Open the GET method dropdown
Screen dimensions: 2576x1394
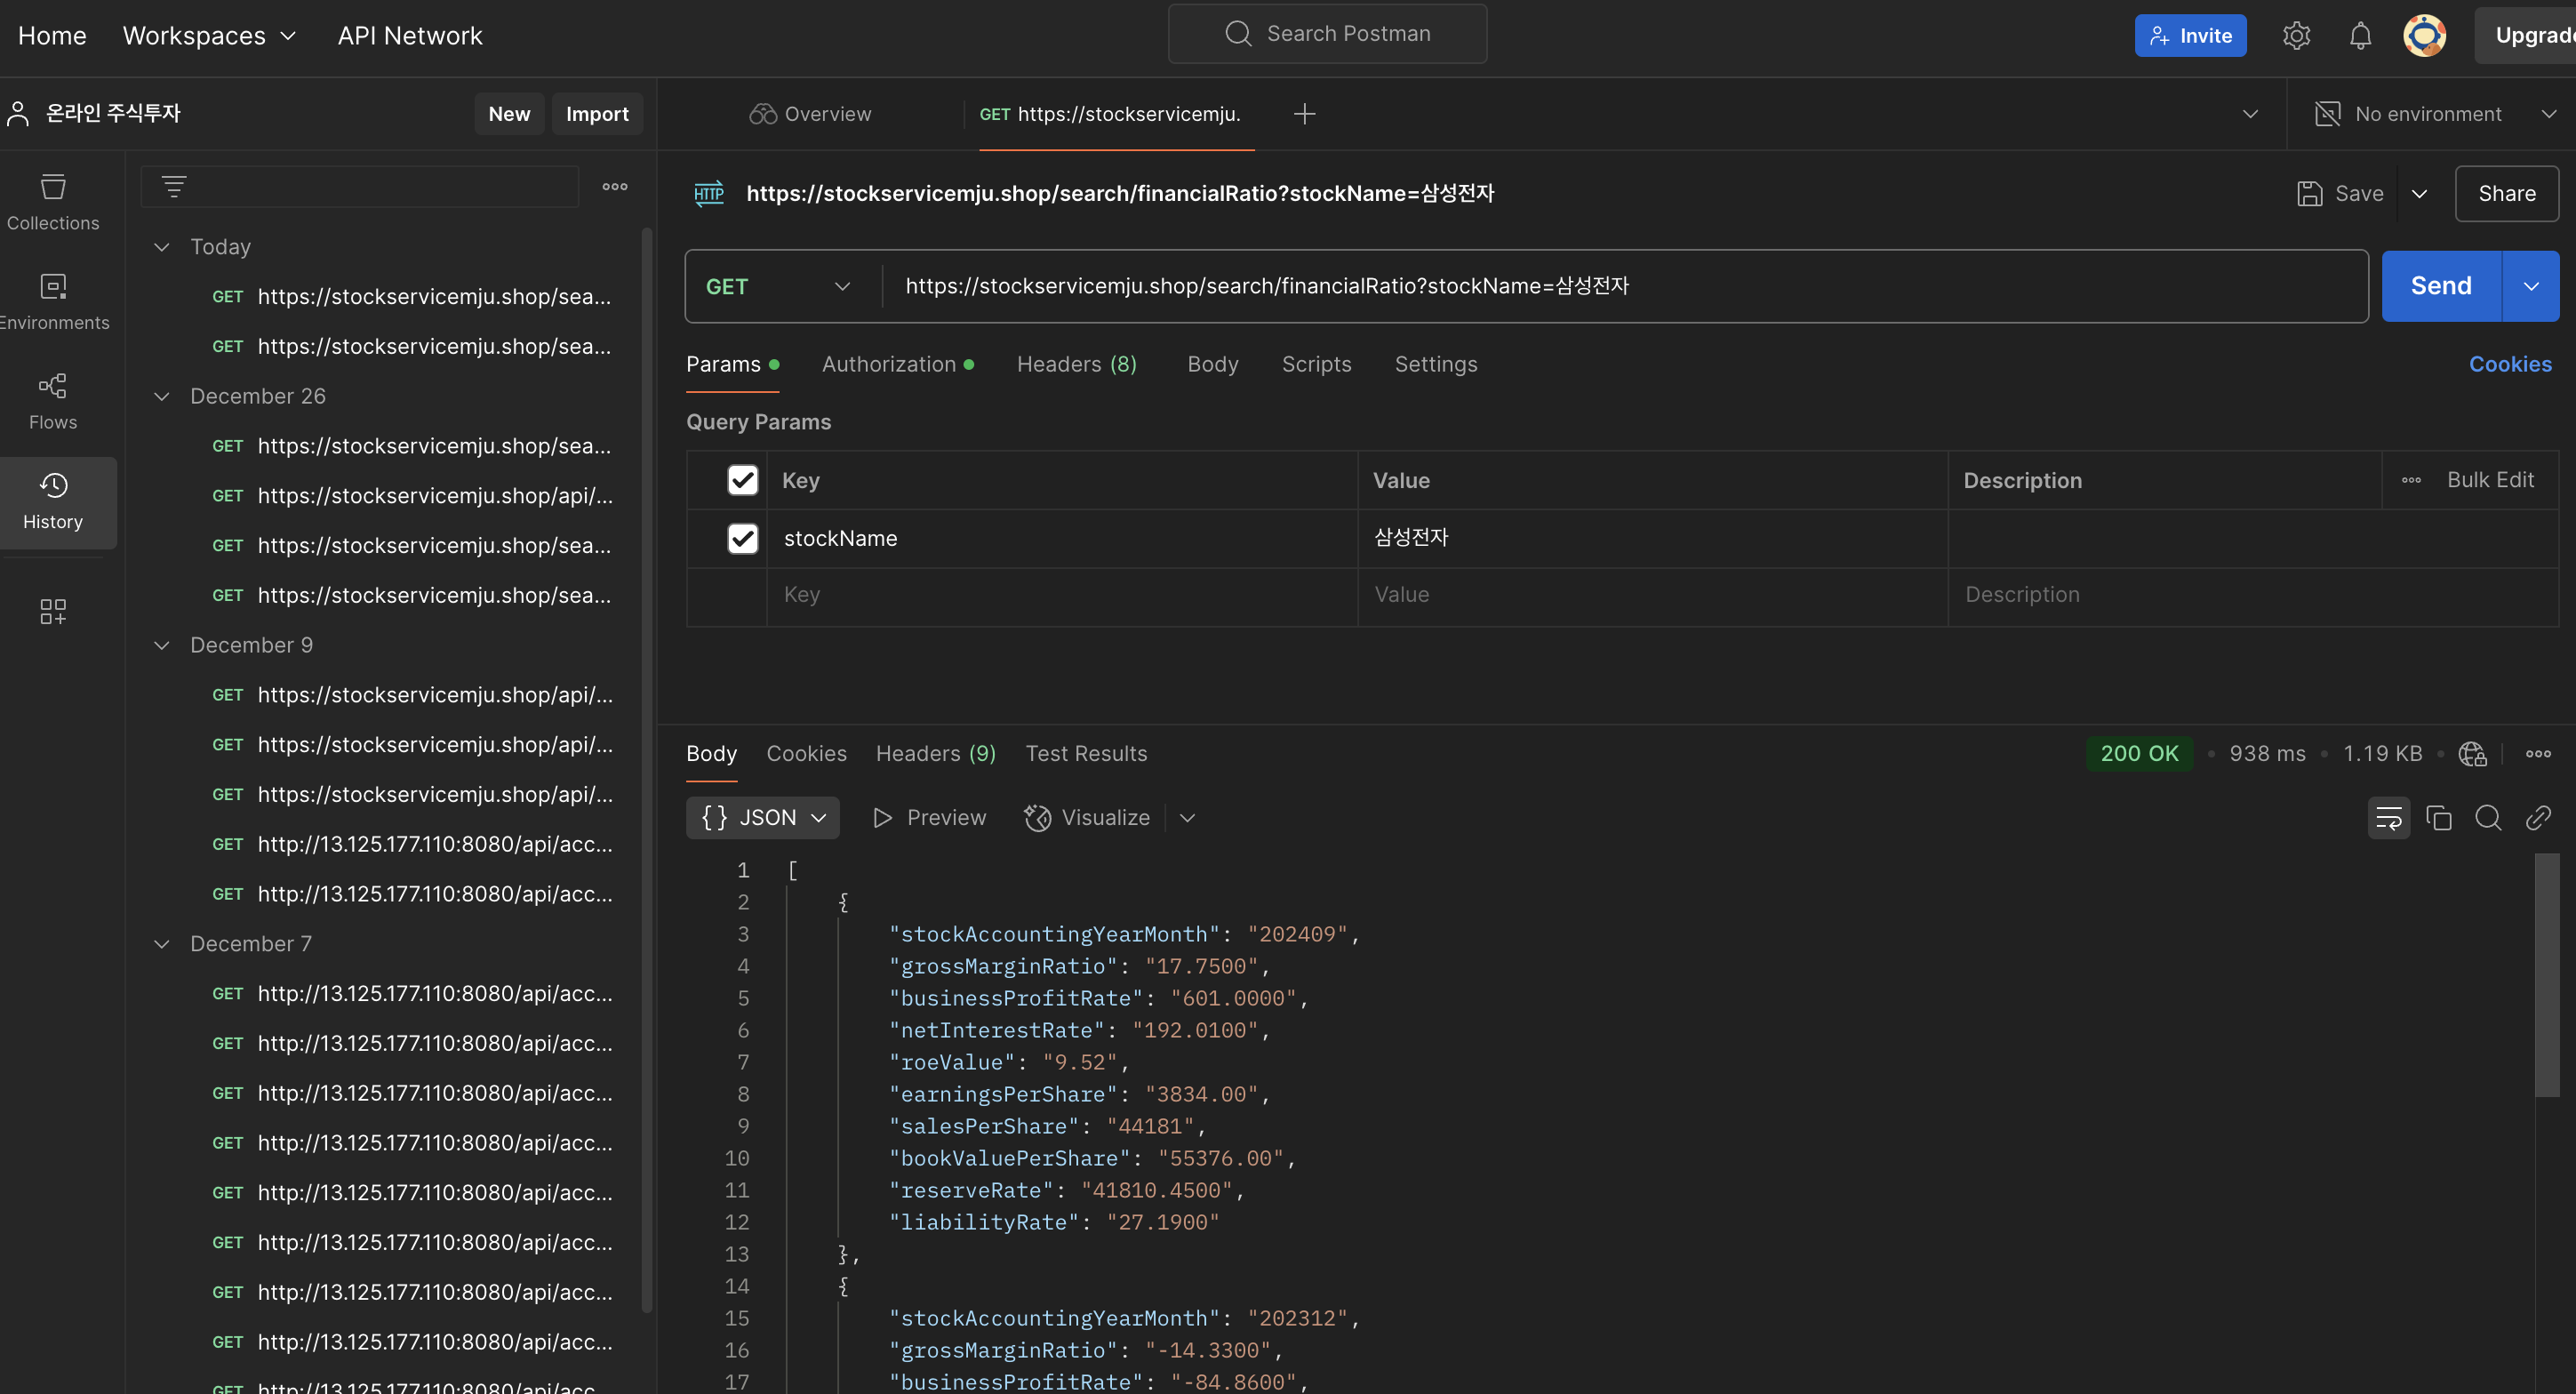[x=778, y=287]
